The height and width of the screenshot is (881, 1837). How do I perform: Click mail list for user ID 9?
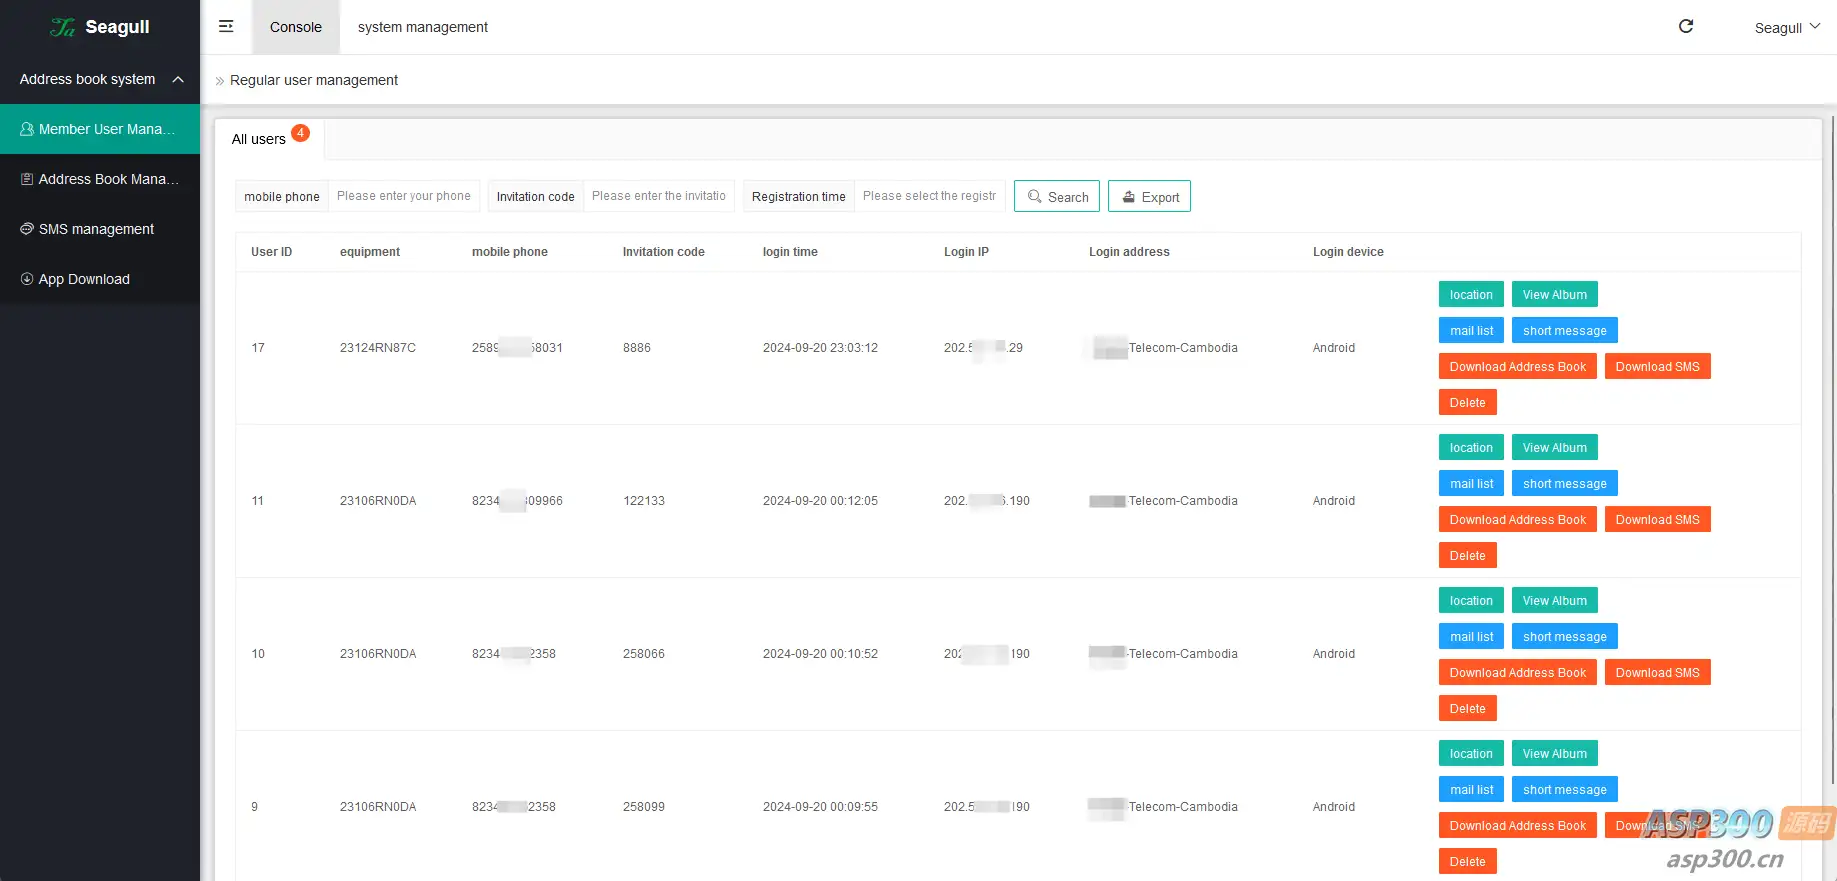pyautogui.click(x=1471, y=790)
